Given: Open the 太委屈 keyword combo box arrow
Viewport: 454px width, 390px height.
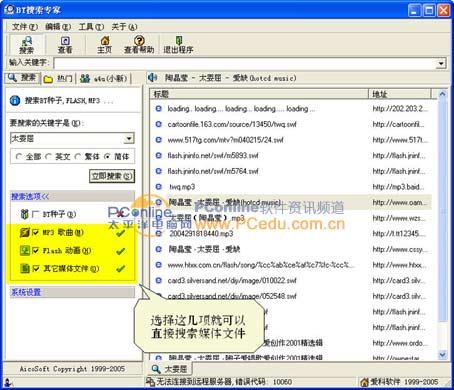Looking at the screenshot, I should pos(129,138).
